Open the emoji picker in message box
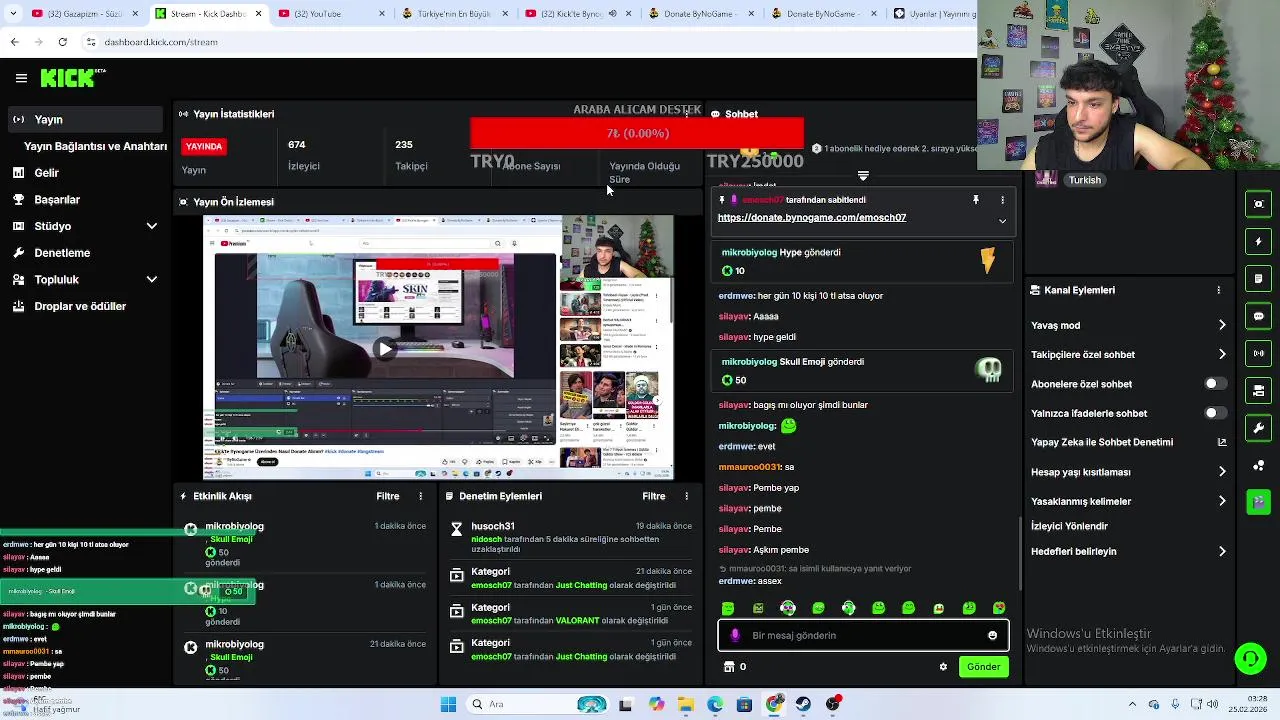The width and height of the screenshot is (1280, 720). 992,635
